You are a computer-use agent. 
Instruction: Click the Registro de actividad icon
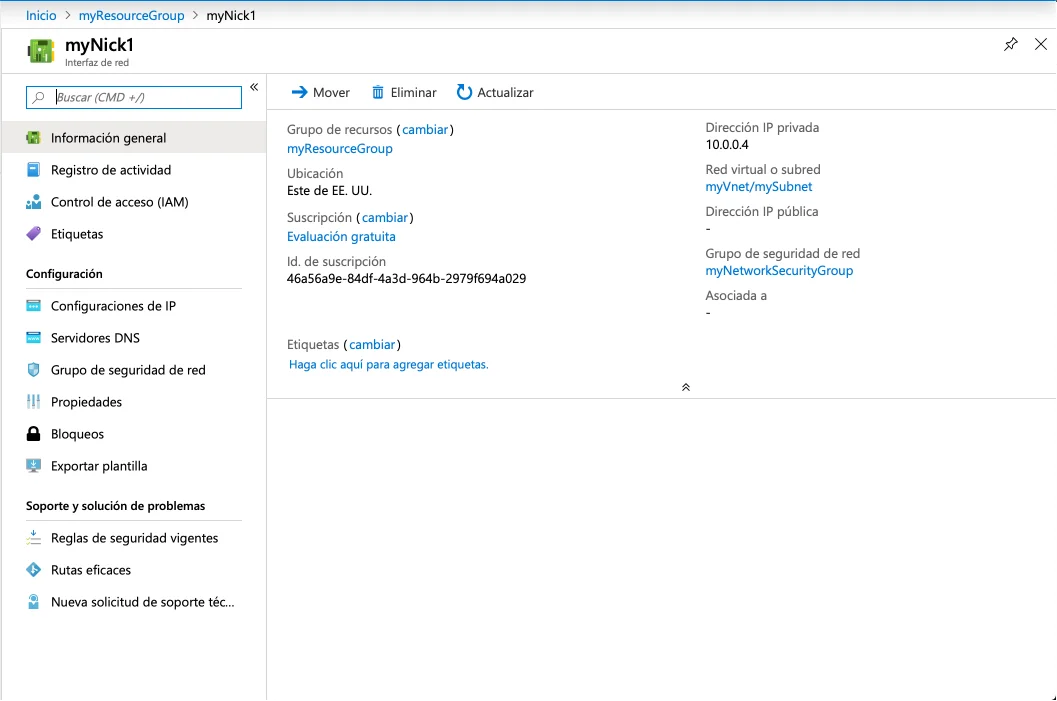click(x=33, y=170)
